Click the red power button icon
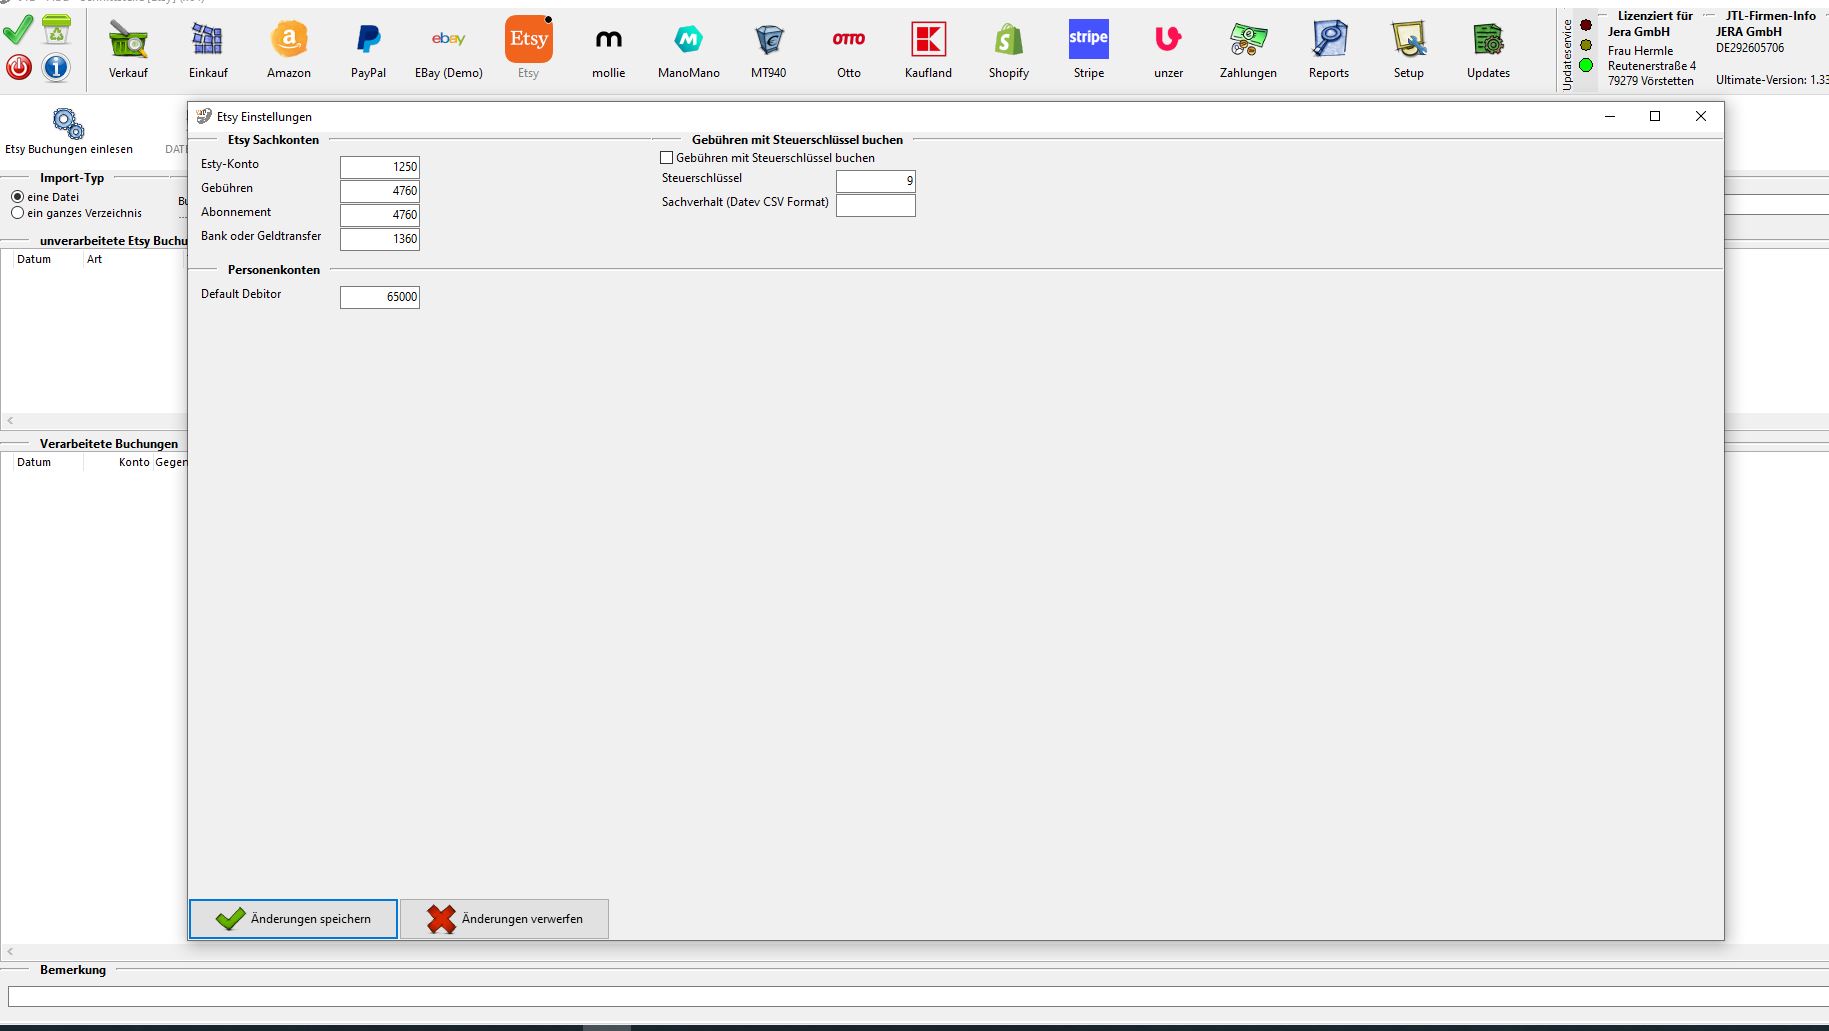This screenshot has width=1829, height=1031. pos(19,67)
